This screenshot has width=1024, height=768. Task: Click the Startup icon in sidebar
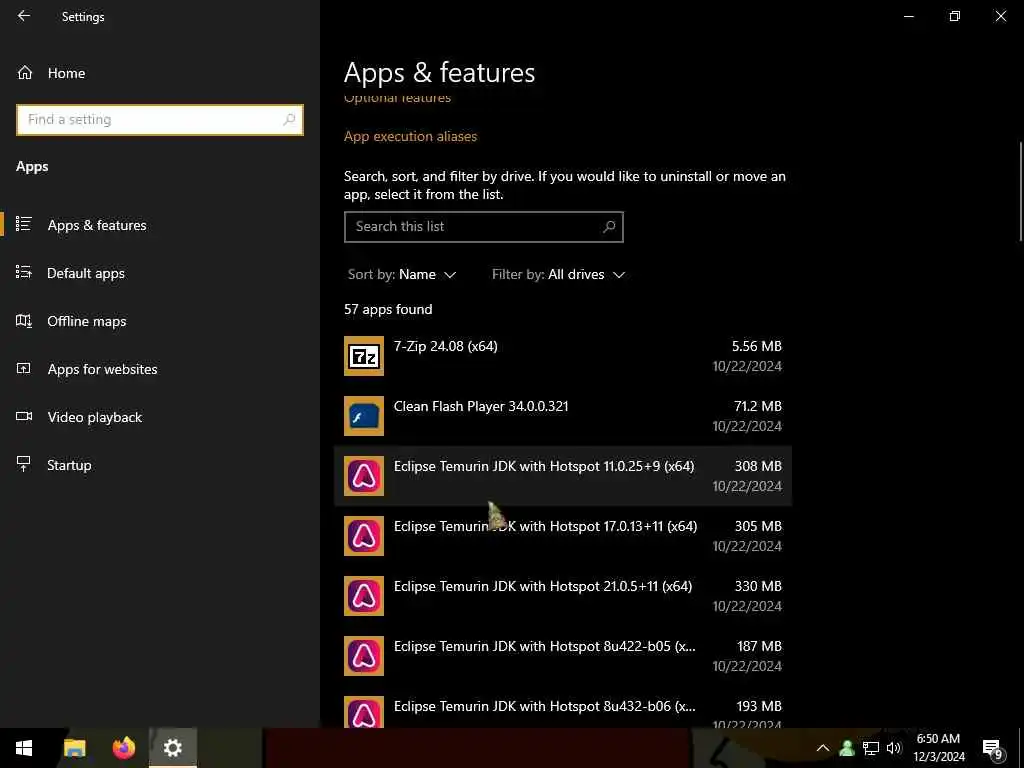pyautogui.click(x=24, y=464)
